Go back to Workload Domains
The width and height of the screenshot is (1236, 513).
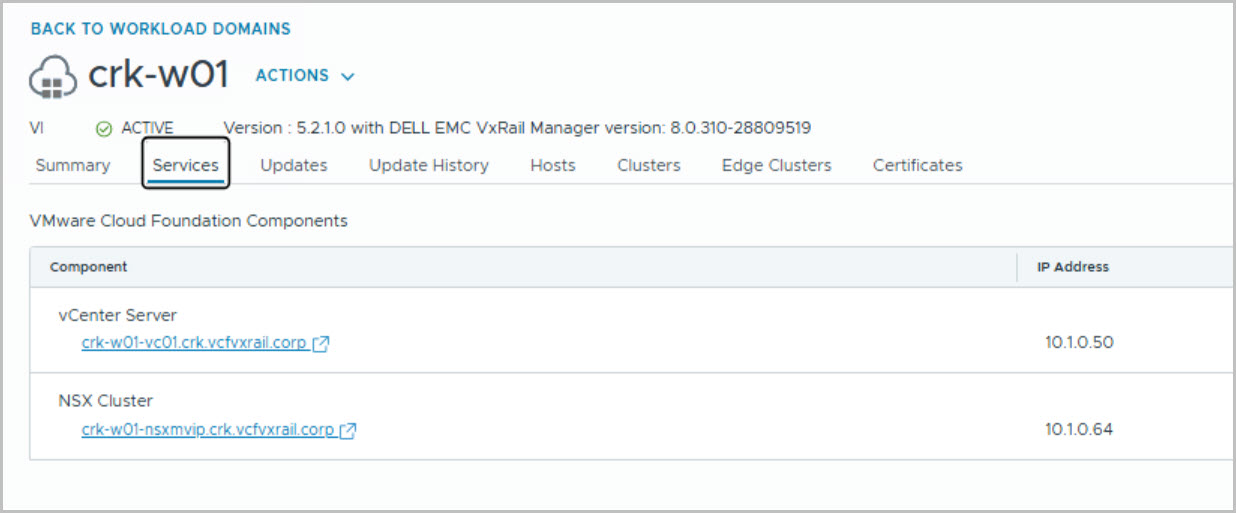(161, 29)
